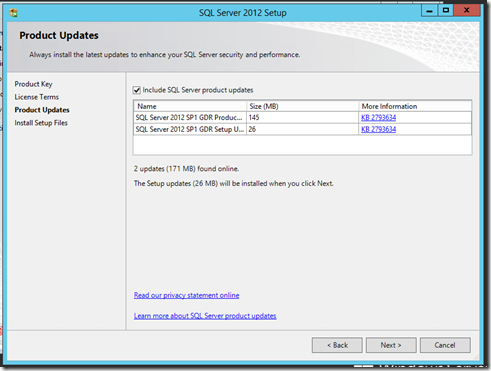The image size is (491, 371).
Task: Click the Size (MB) column header
Action: [302, 106]
